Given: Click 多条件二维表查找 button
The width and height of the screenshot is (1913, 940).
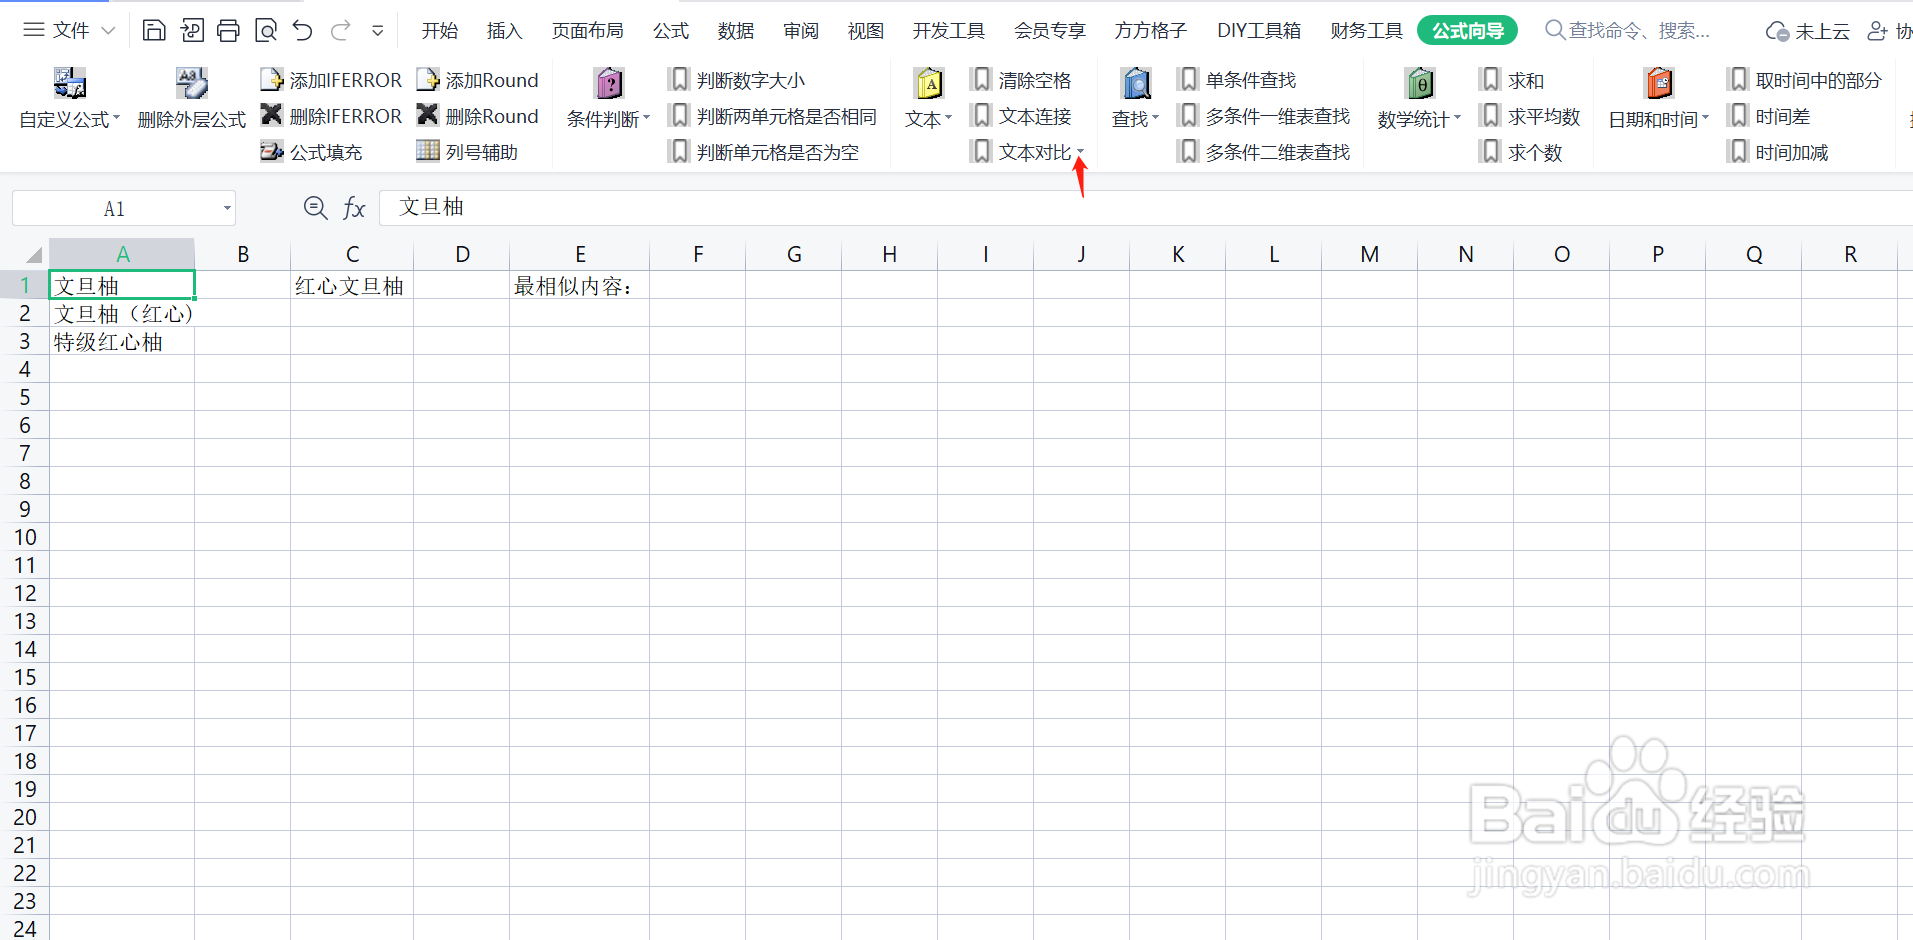Looking at the screenshot, I should 1264,152.
